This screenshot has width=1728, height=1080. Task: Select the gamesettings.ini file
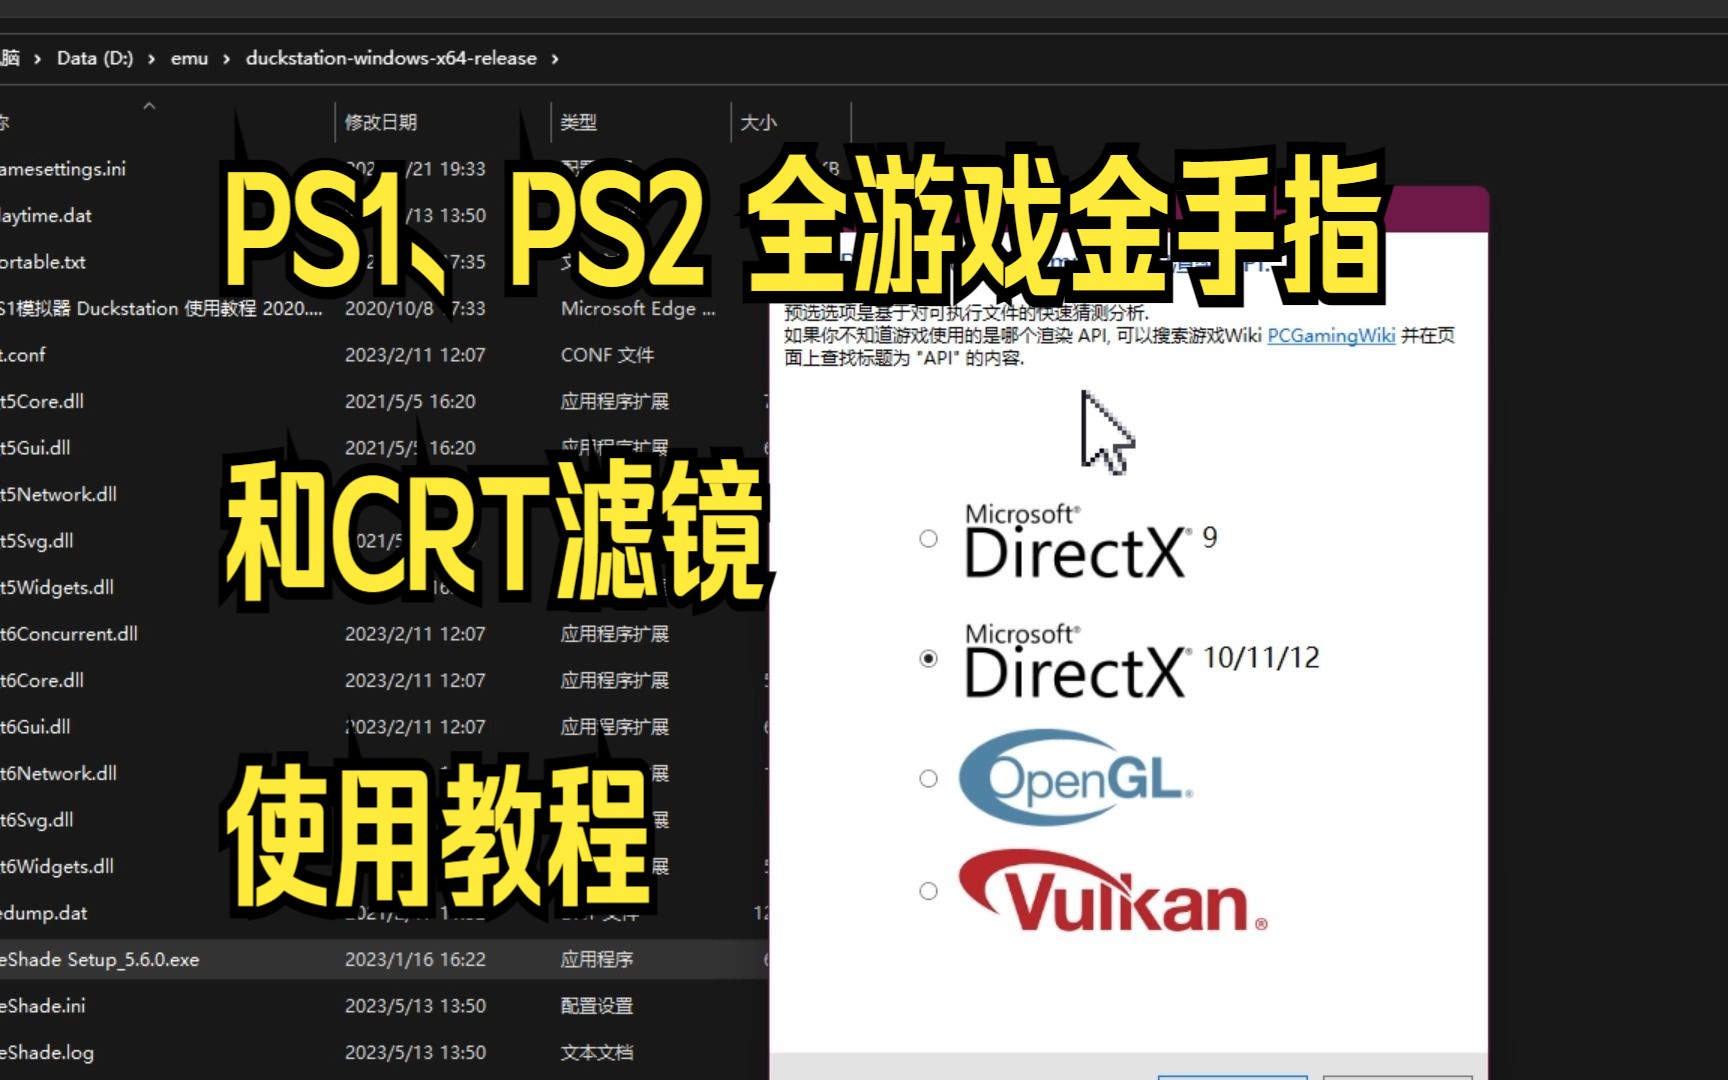(x=63, y=169)
